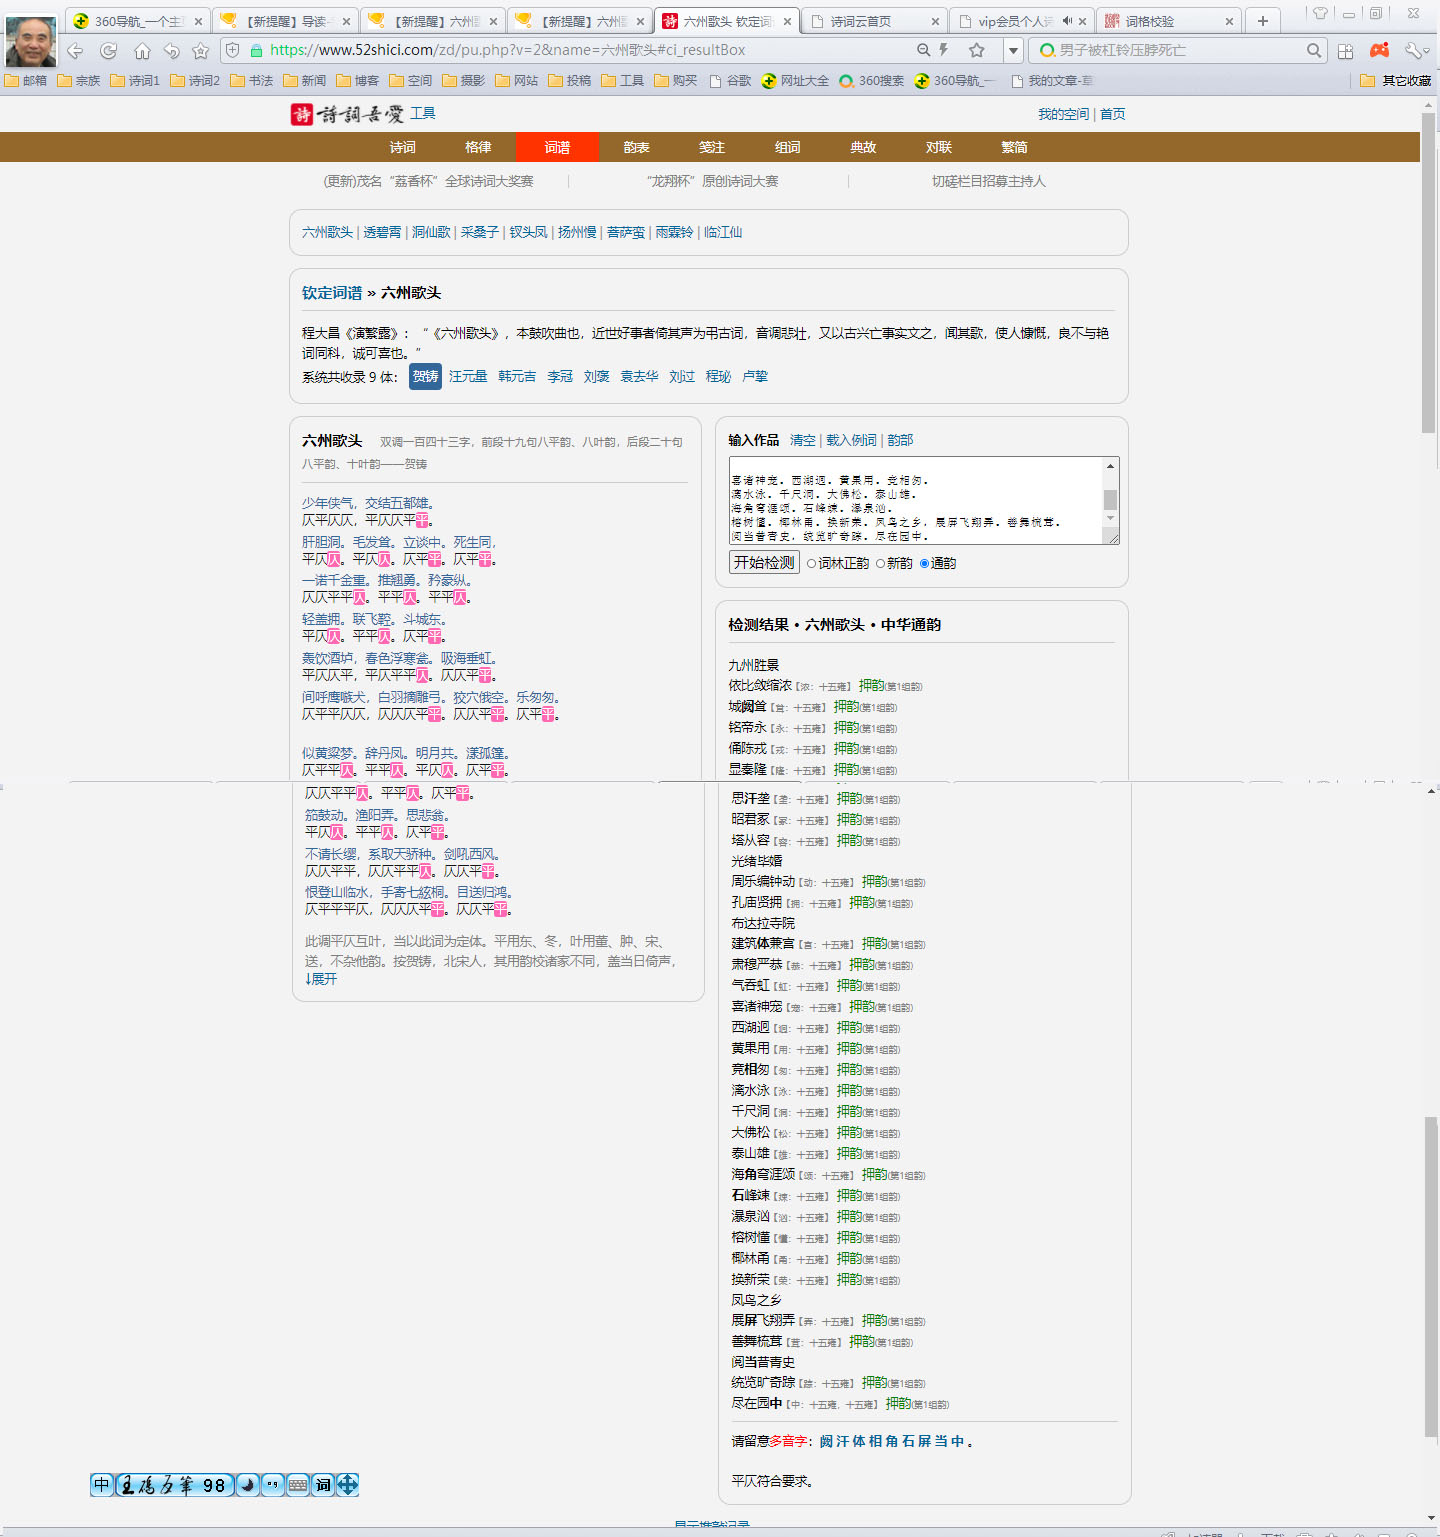Switch to the 360导航 tab
Image resolution: width=1440 pixels, height=1537 pixels.
pos(137,21)
